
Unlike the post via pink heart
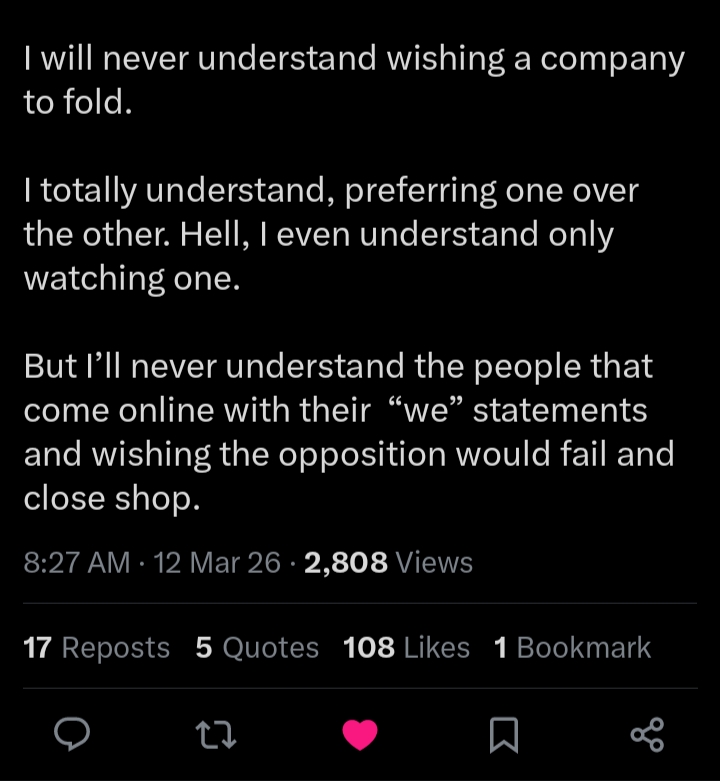pos(360,736)
